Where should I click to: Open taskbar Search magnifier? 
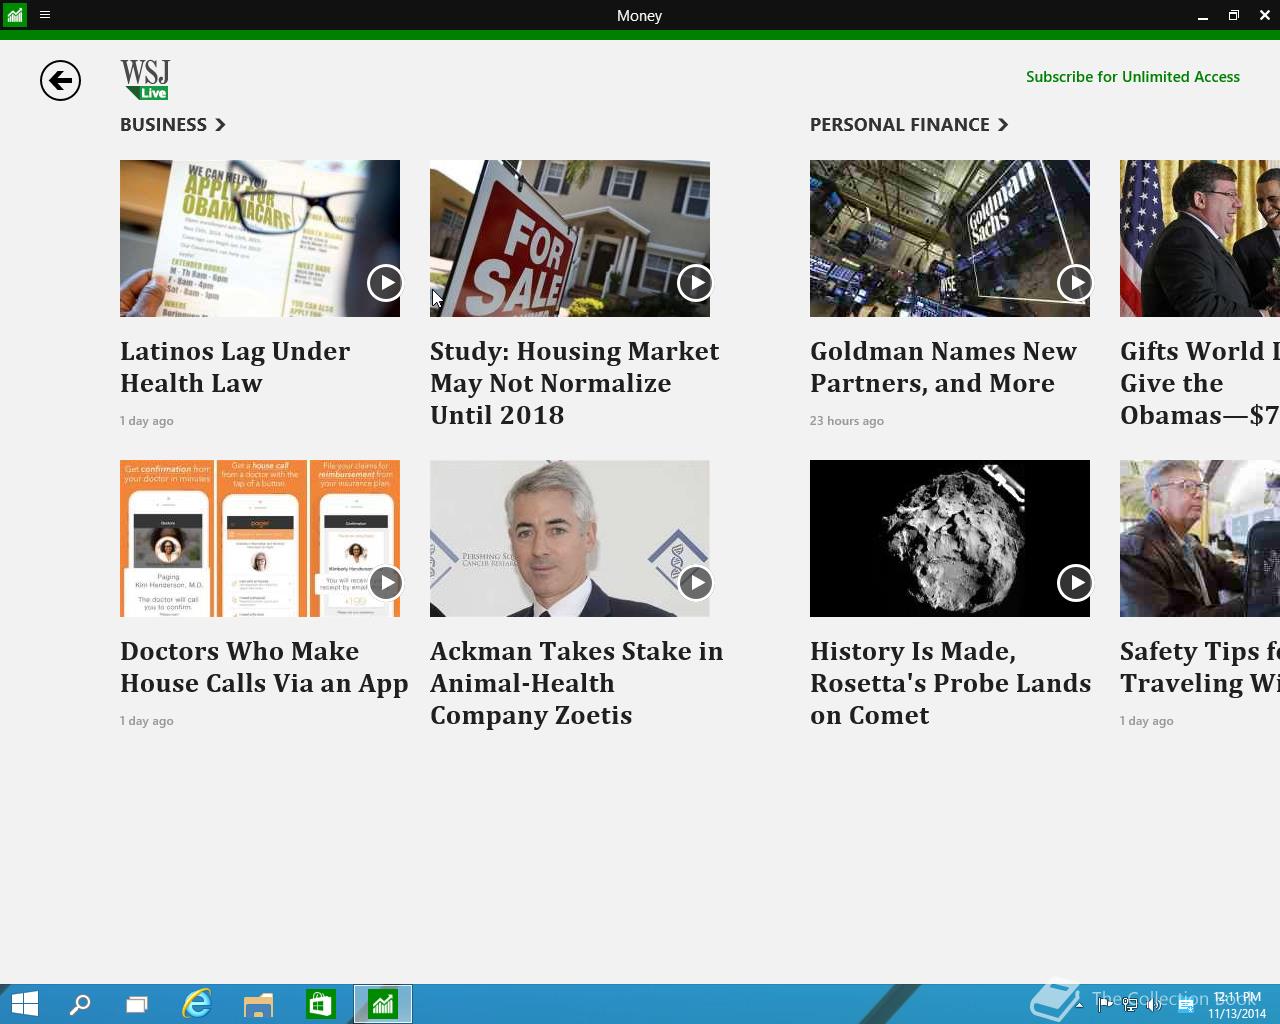[x=79, y=1004]
